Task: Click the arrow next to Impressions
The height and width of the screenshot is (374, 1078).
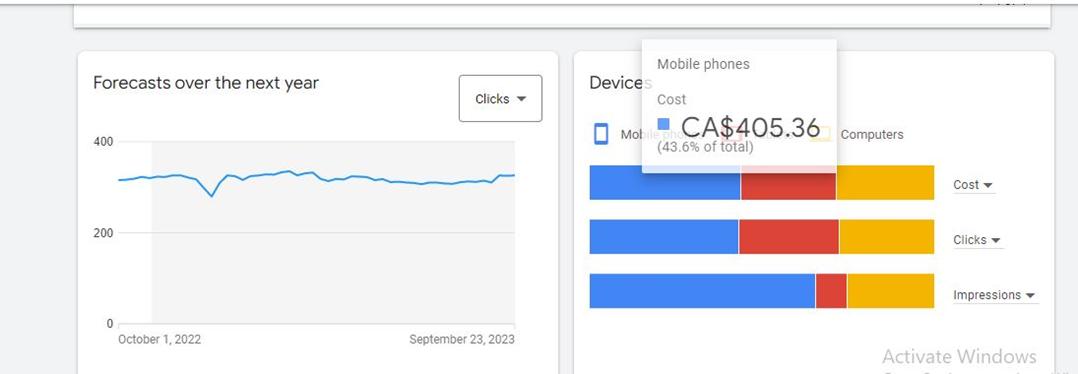Action: point(1031,296)
